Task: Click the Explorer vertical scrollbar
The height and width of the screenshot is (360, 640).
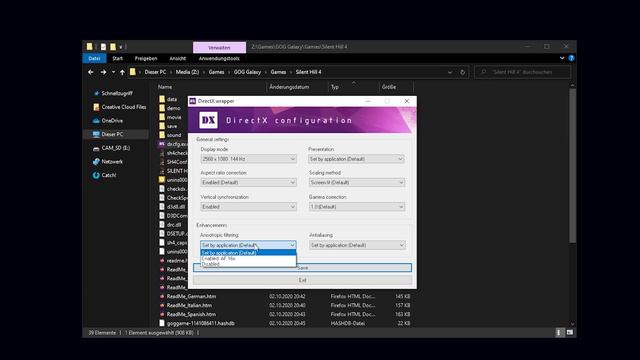Action: tap(573, 165)
